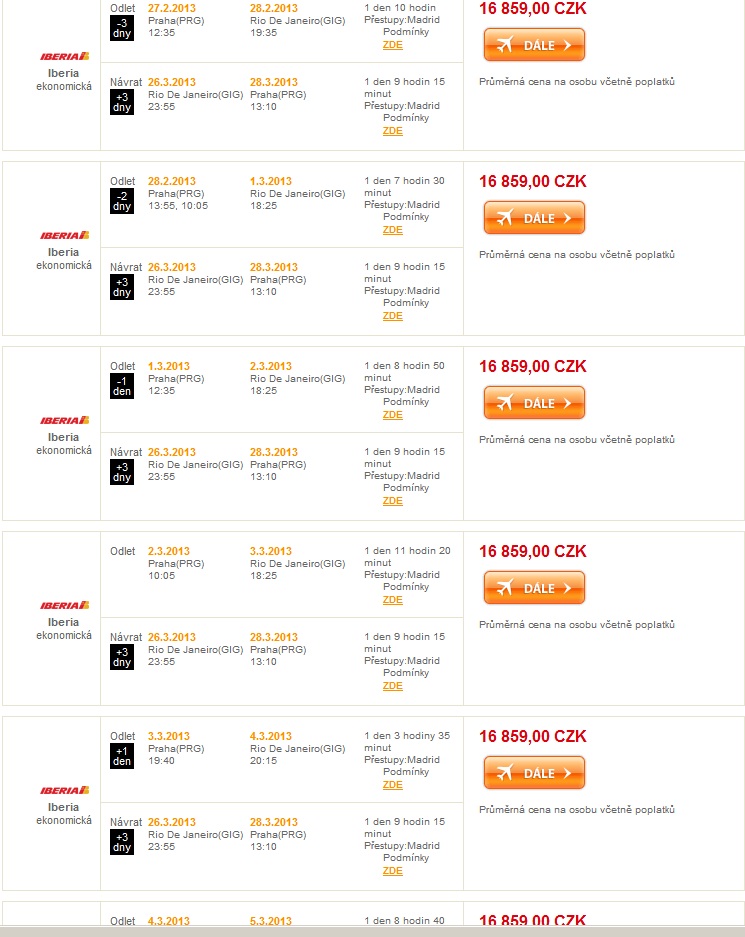The width and height of the screenshot is (745, 937).
Task: Select departure date 2.3.2013 link
Action: pos(168,551)
